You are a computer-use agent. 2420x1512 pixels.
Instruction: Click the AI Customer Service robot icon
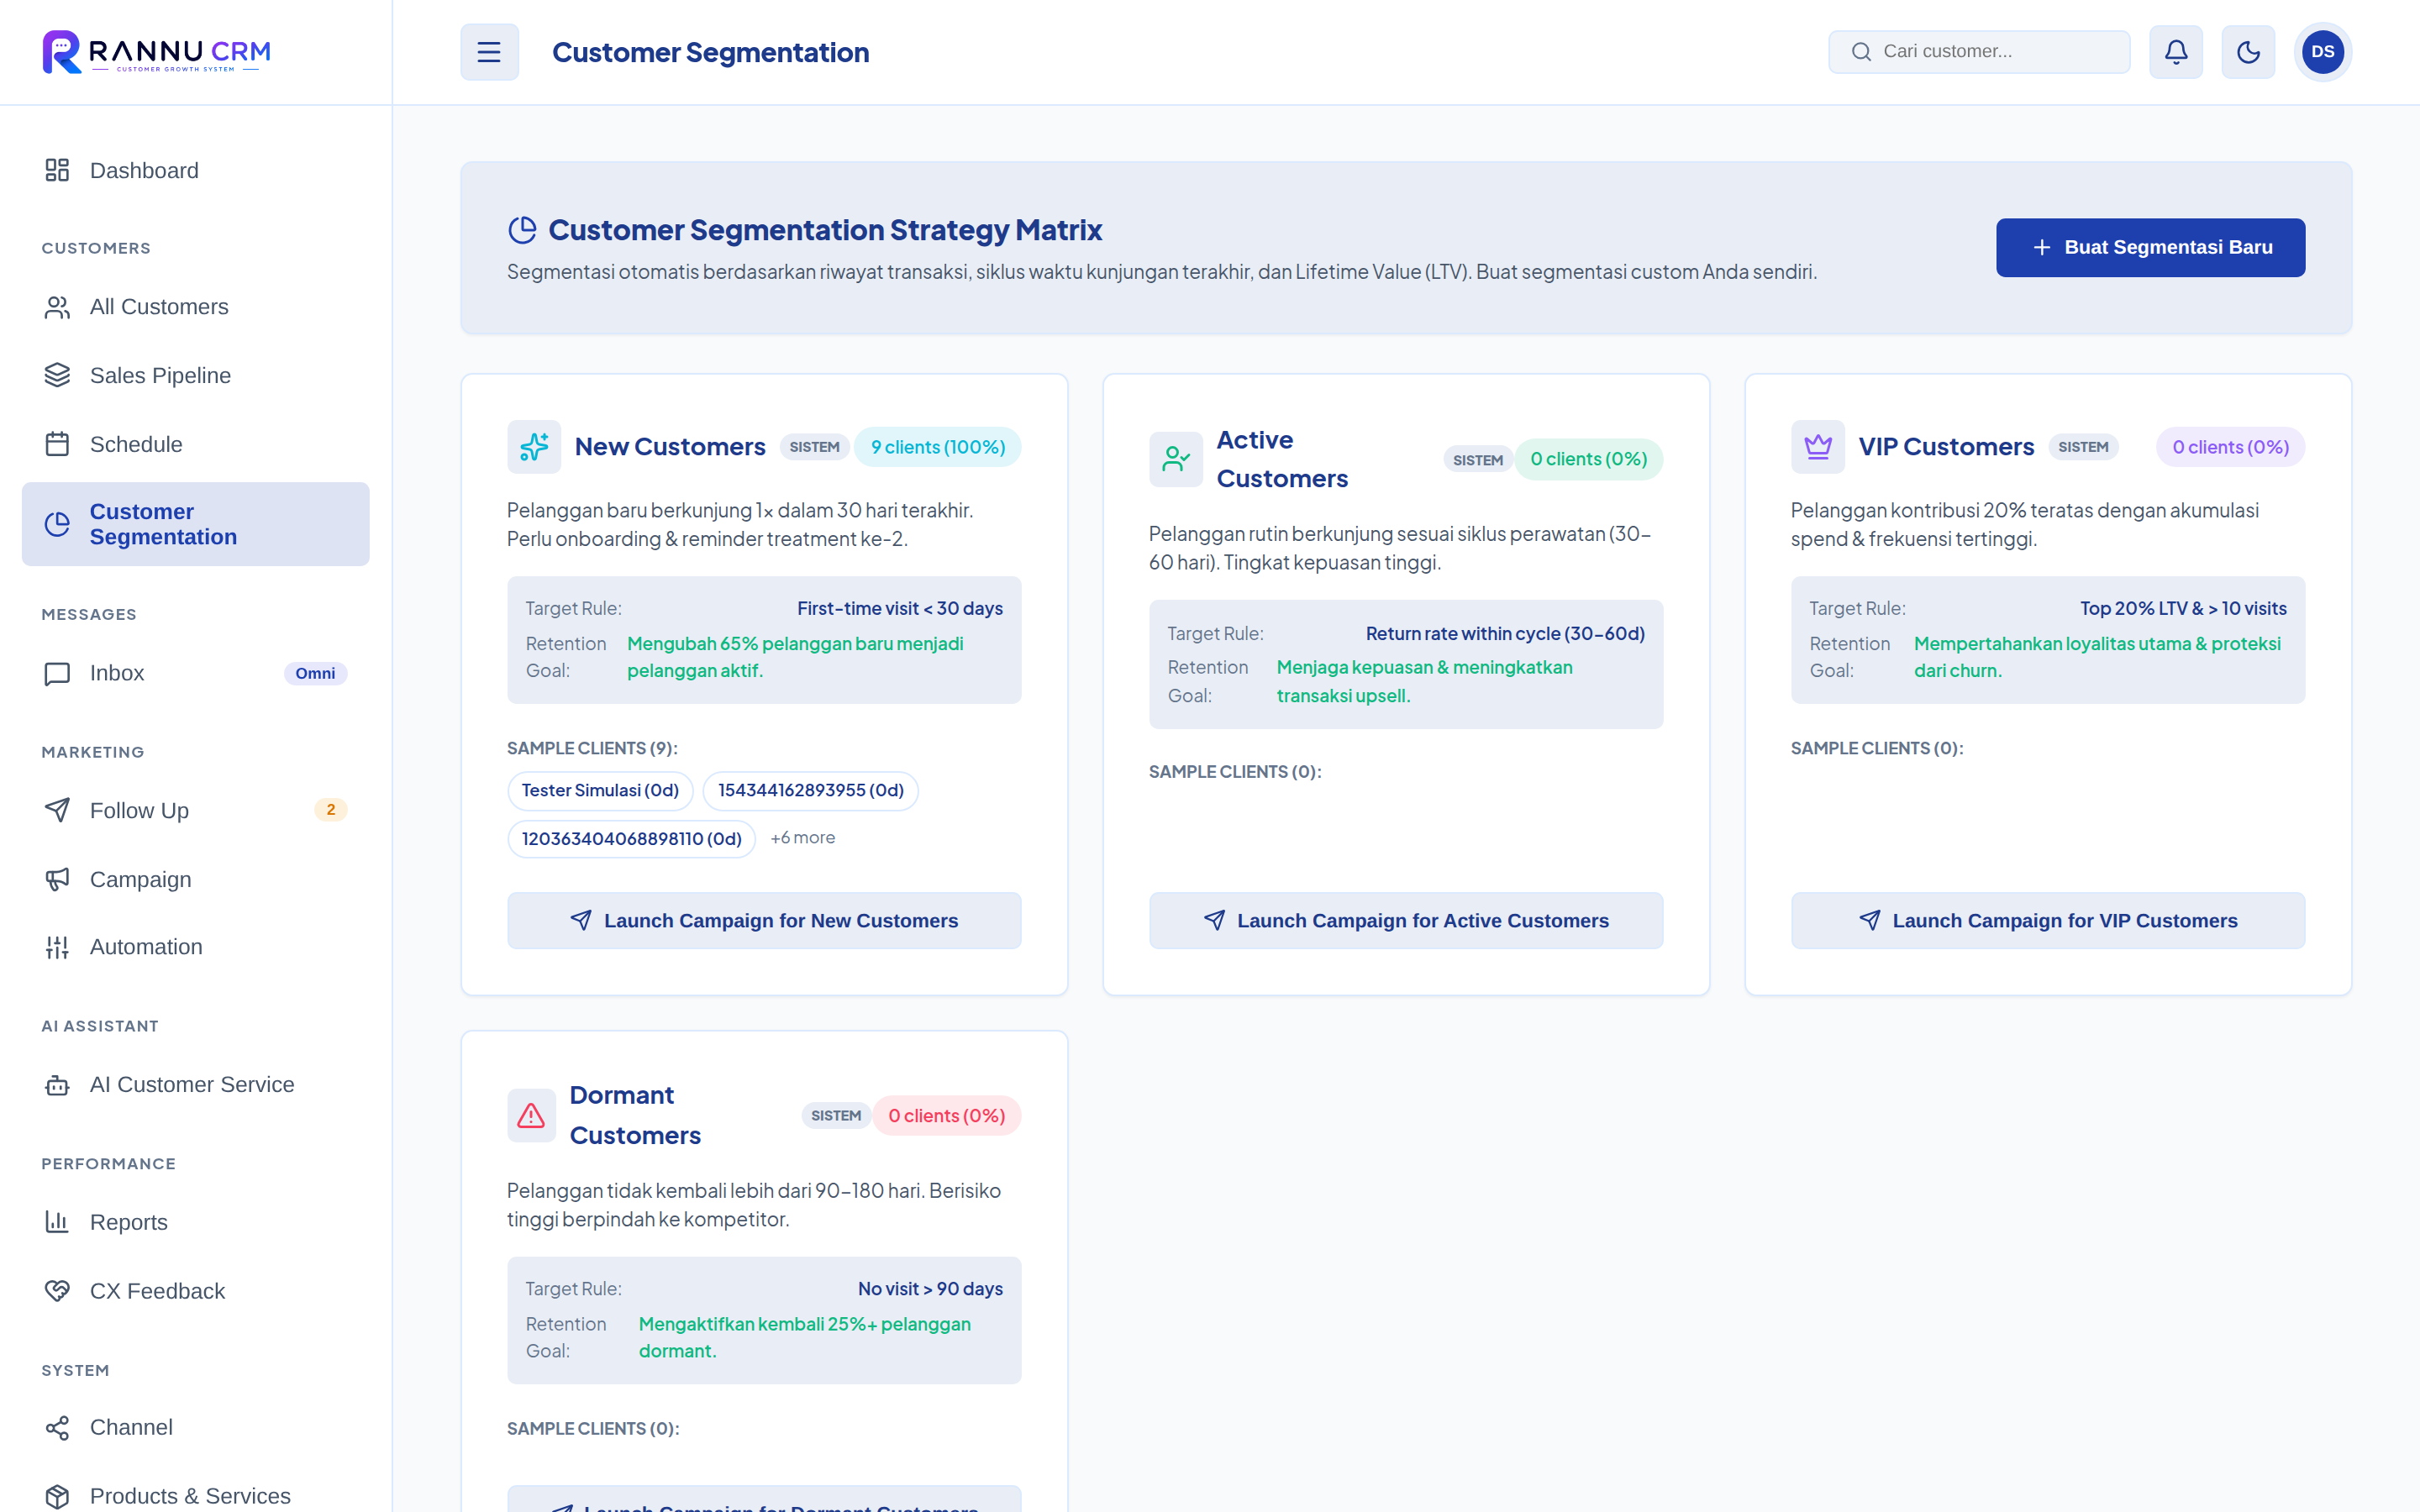(x=57, y=1085)
